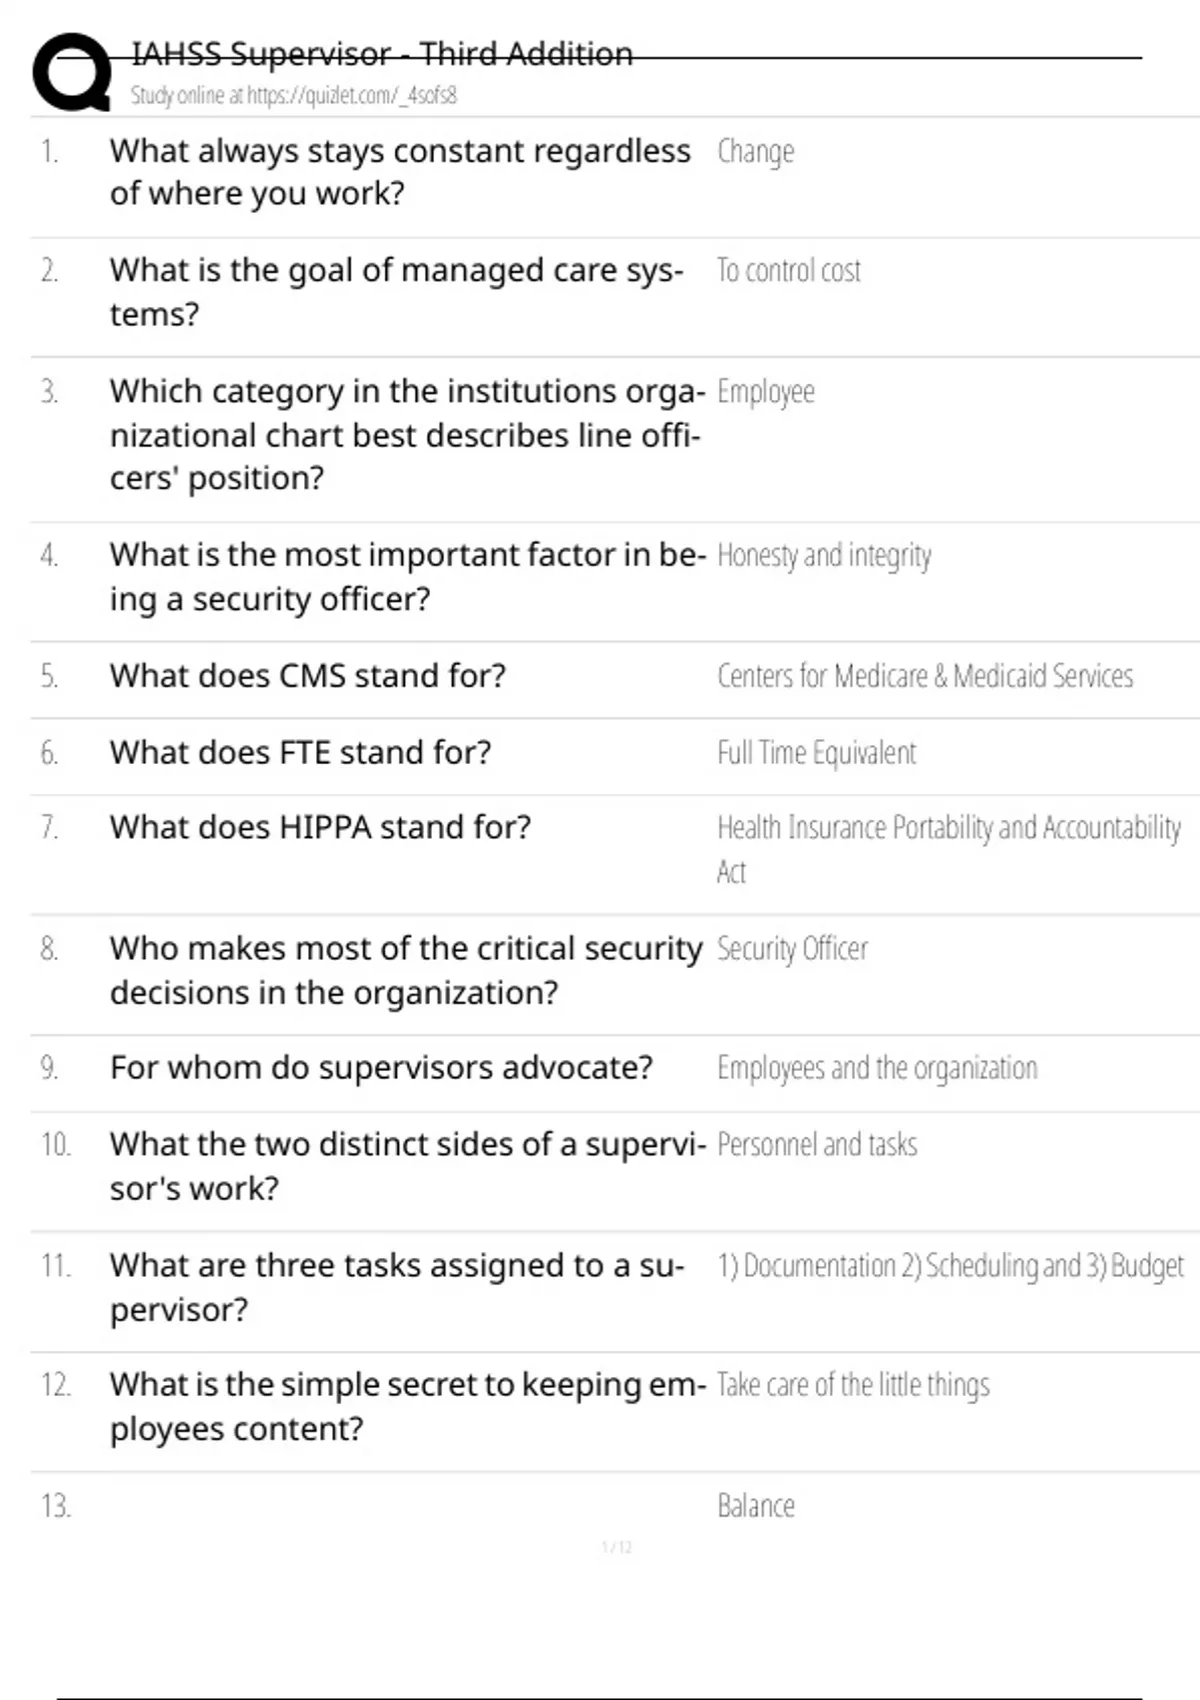Click the answer "Balance" in row 13
The height and width of the screenshot is (1700, 1200).
click(x=756, y=1506)
